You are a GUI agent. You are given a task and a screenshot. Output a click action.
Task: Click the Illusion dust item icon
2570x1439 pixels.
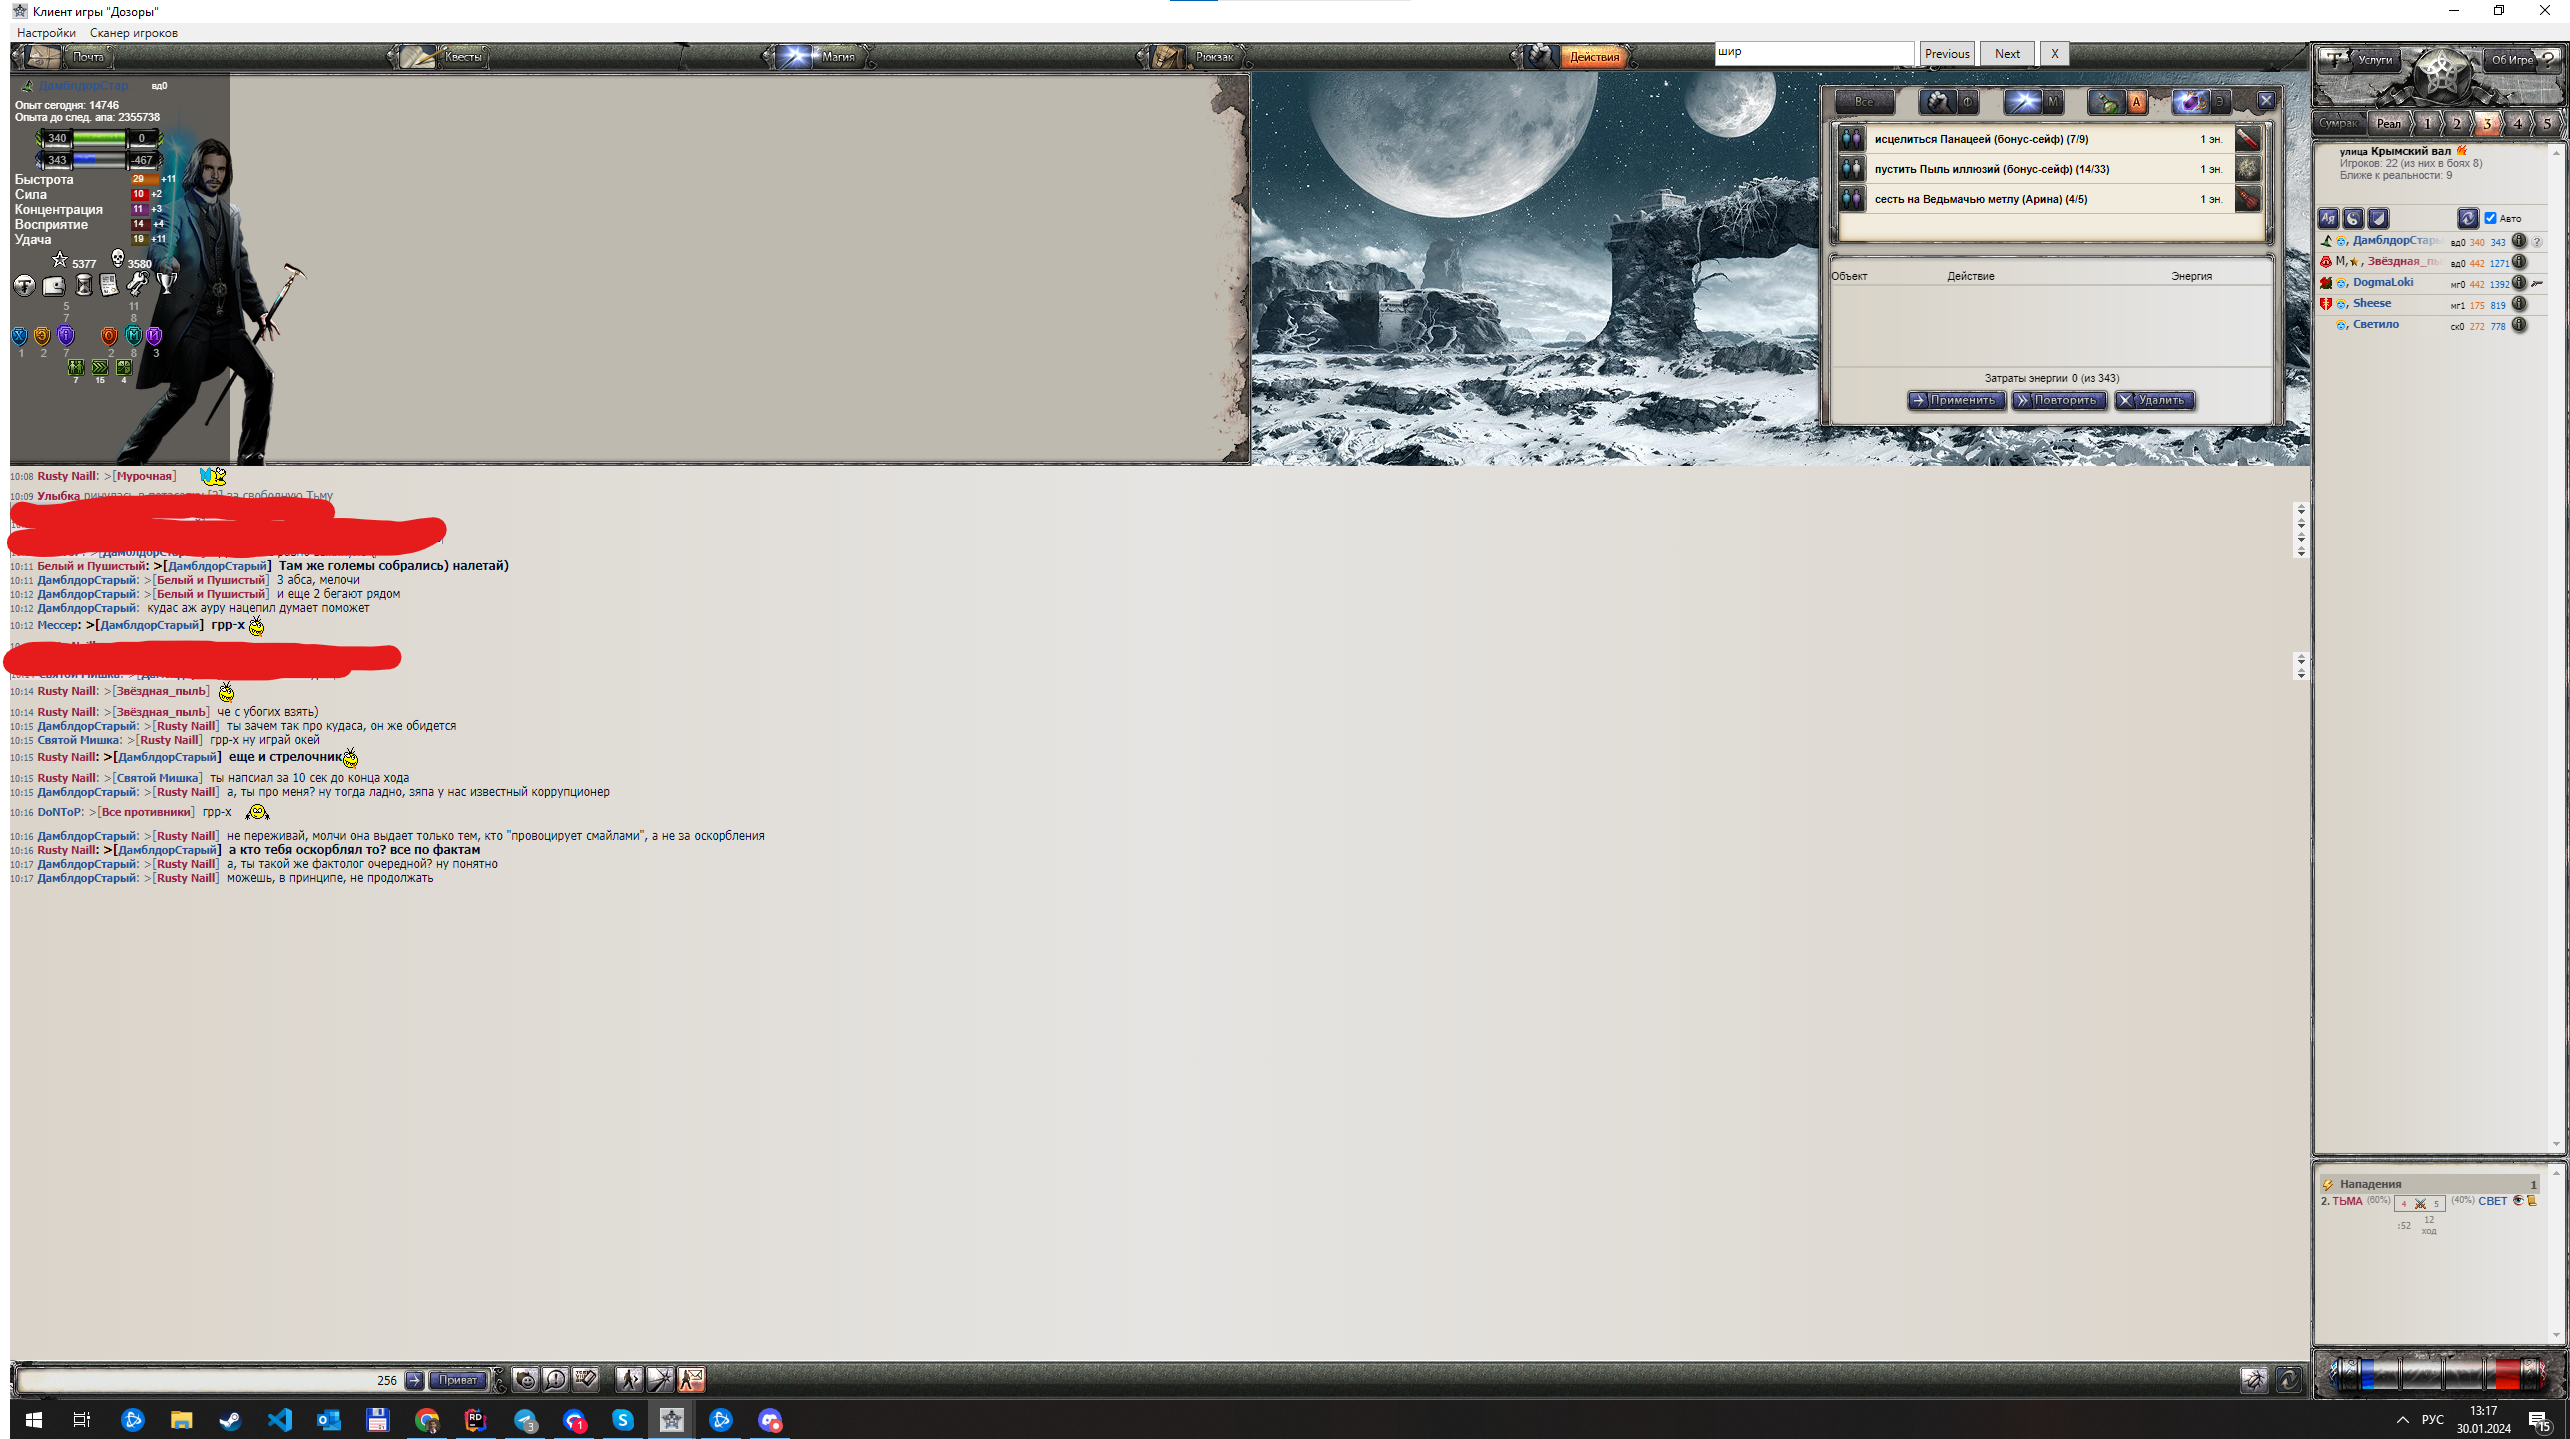pos(2247,169)
